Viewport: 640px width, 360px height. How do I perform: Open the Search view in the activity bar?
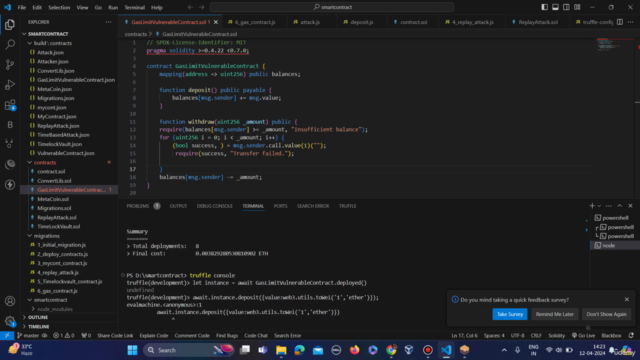pos(10,44)
